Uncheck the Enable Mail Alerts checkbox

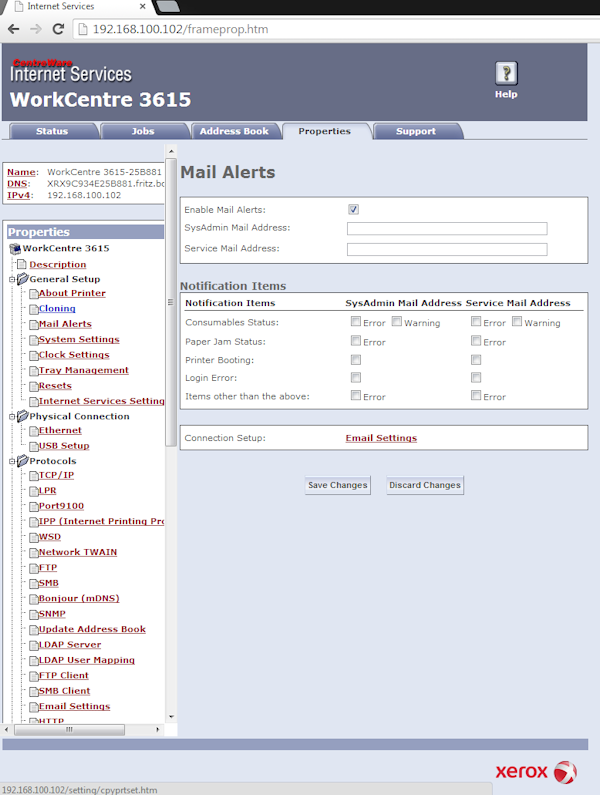pos(353,209)
